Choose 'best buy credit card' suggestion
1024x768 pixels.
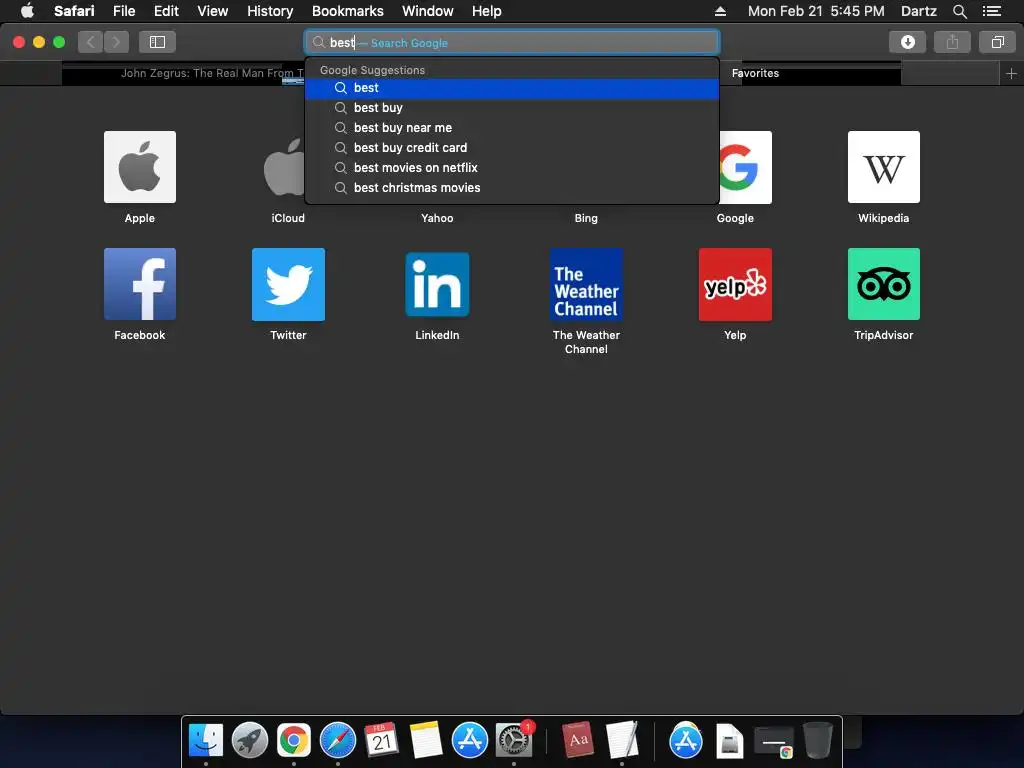(512, 148)
